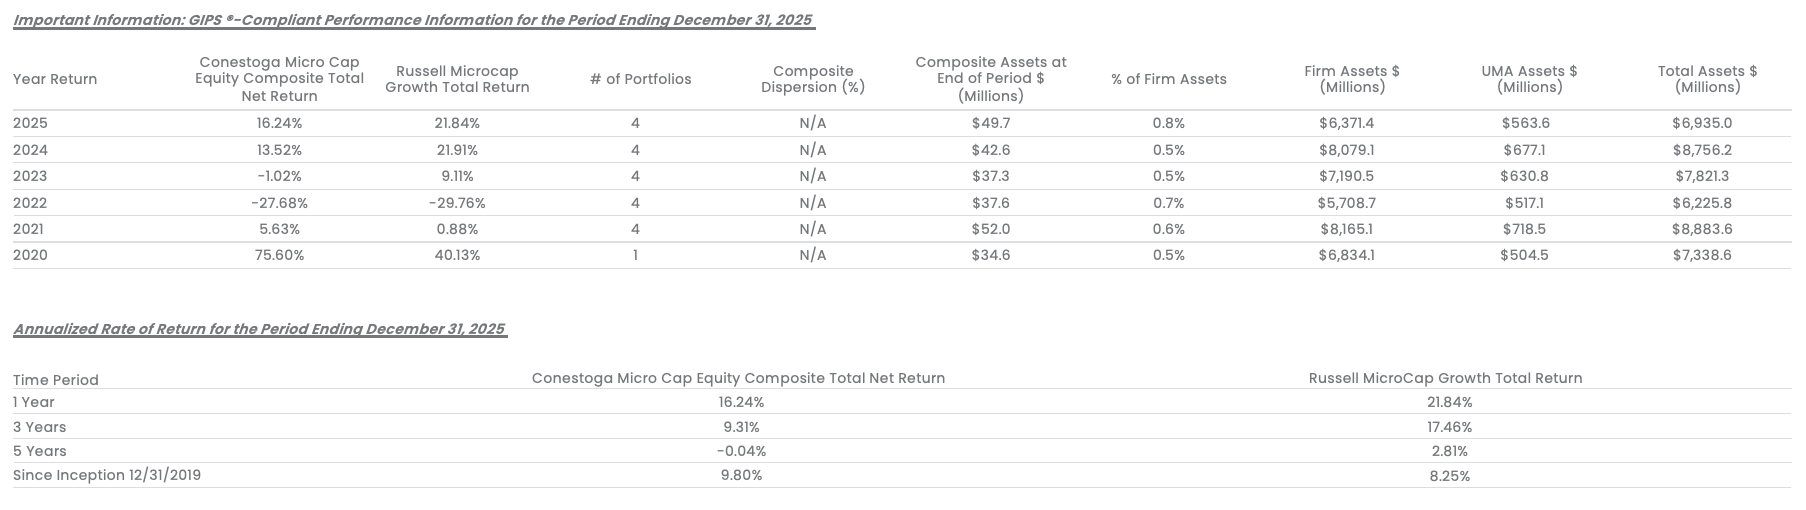Click the $563.6 UMA assets value
1806x510 pixels.
1525,123
